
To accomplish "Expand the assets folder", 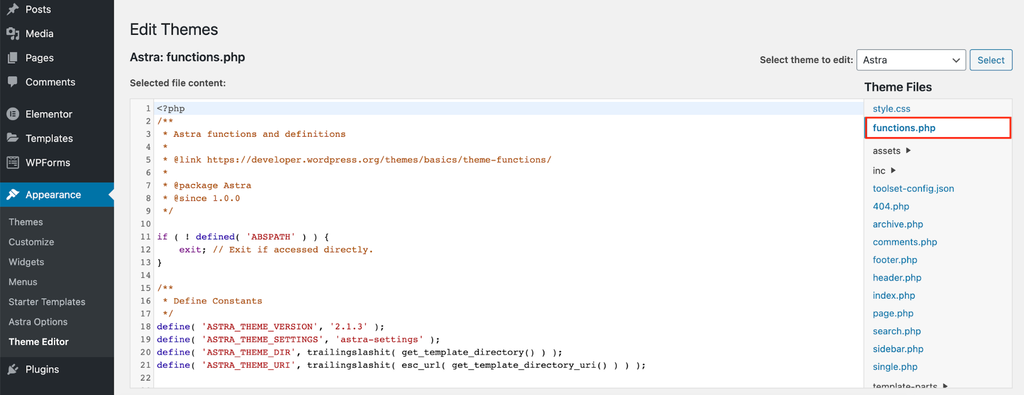I will [x=892, y=151].
